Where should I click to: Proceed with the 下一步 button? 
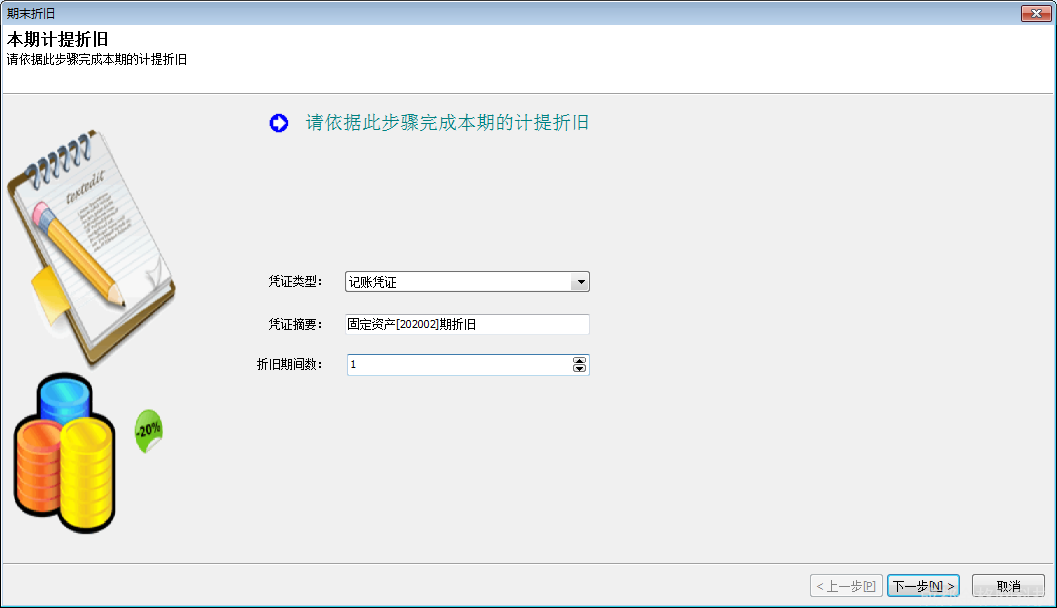(x=922, y=586)
